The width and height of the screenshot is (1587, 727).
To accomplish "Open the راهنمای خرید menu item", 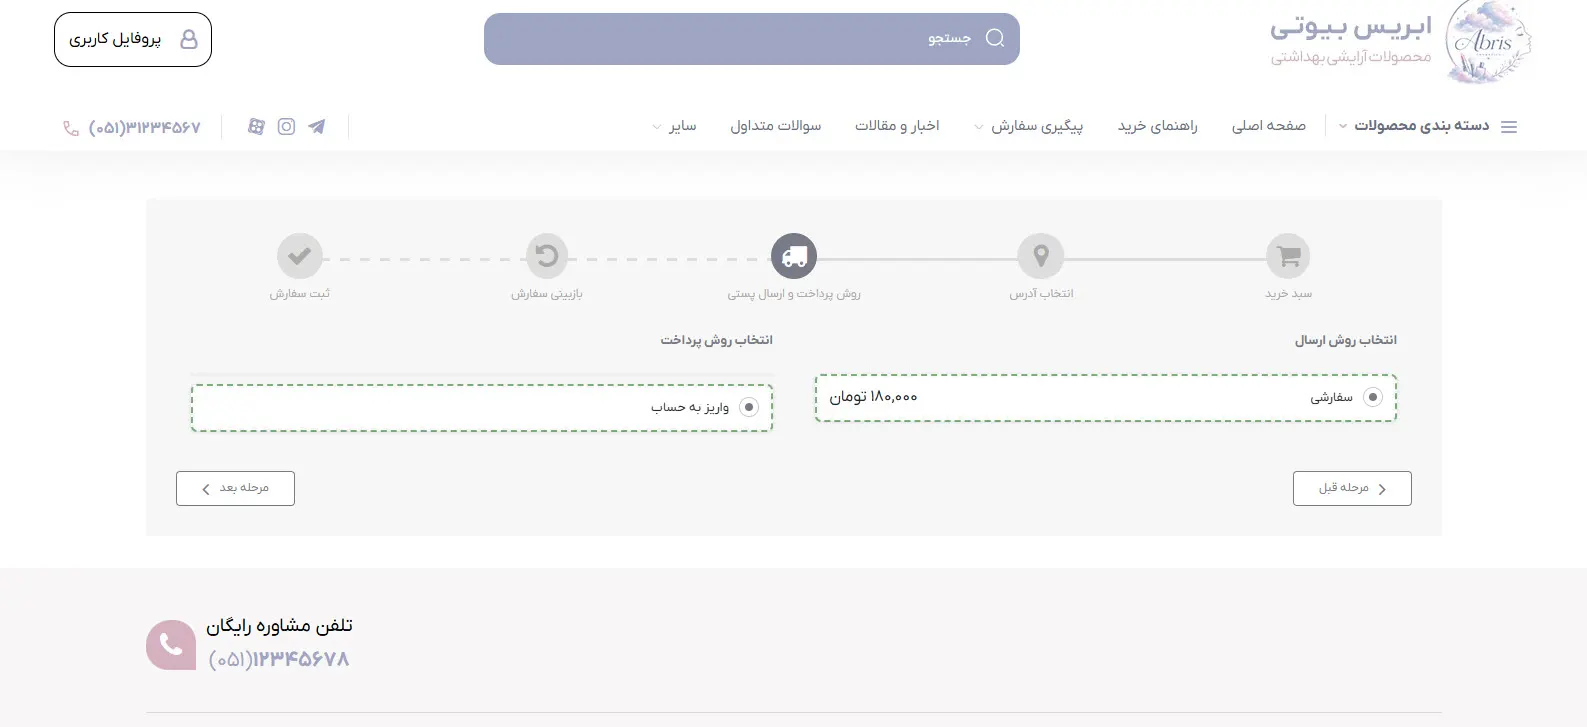I will 1157,126.
